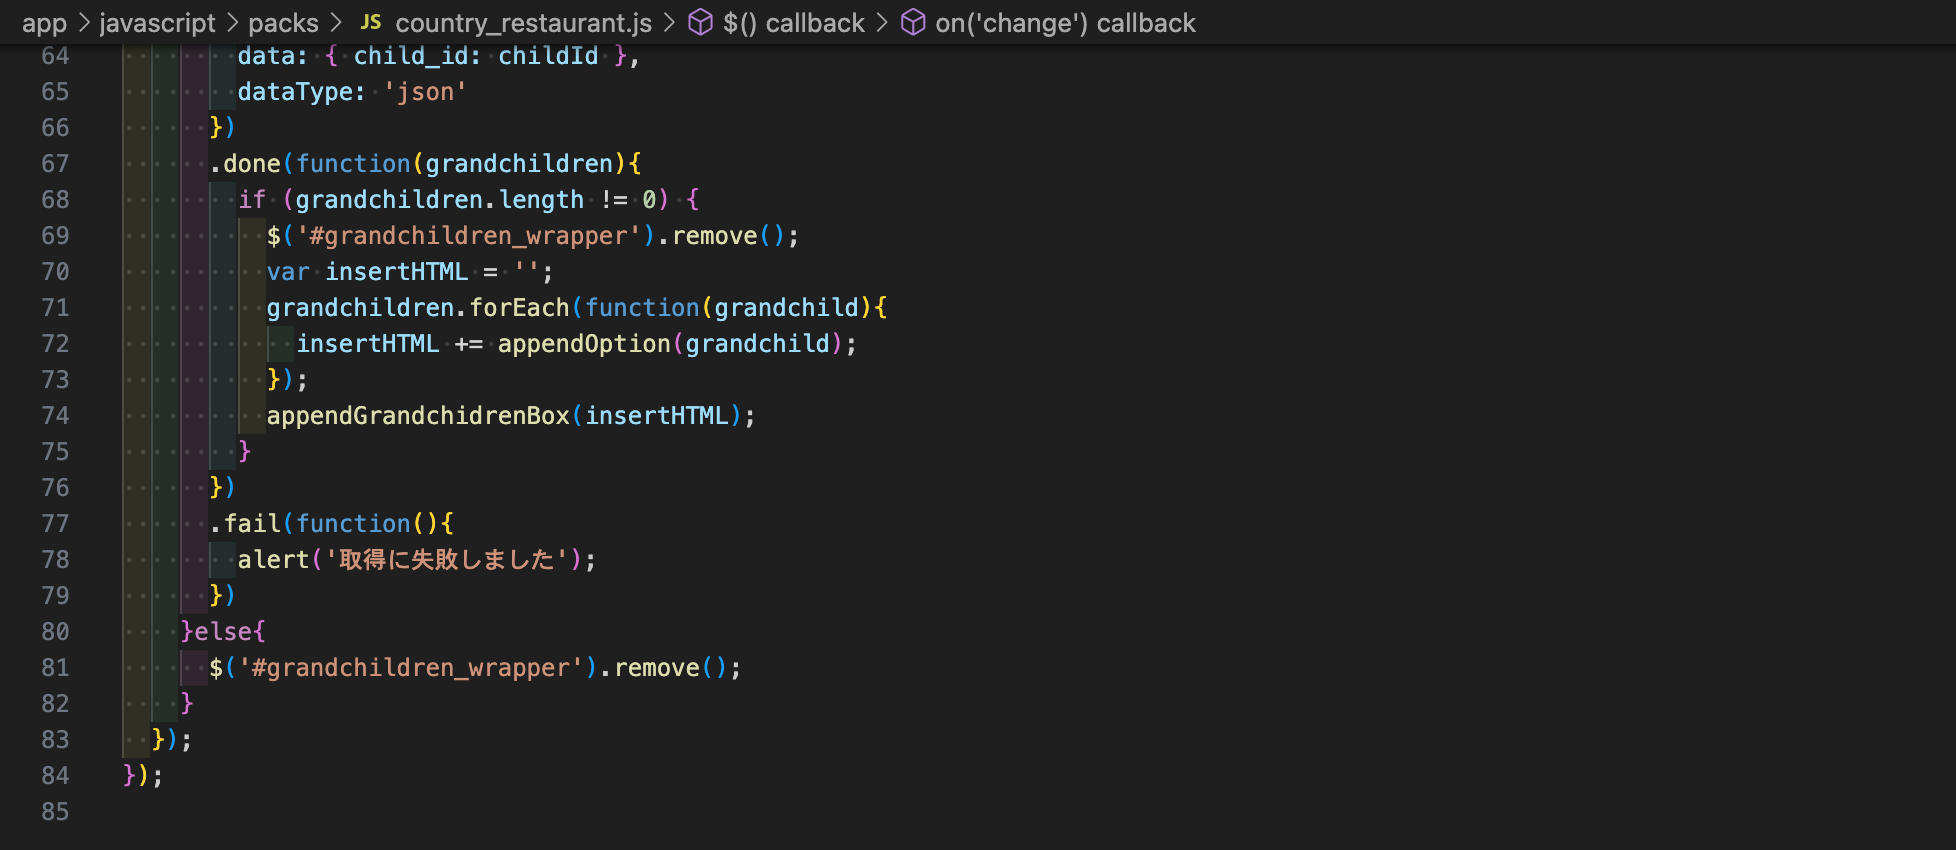The image size is (1956, 850).
Task: Expand chevron after 'javascript' breadcrumb
Action: [x=232, y=22]
